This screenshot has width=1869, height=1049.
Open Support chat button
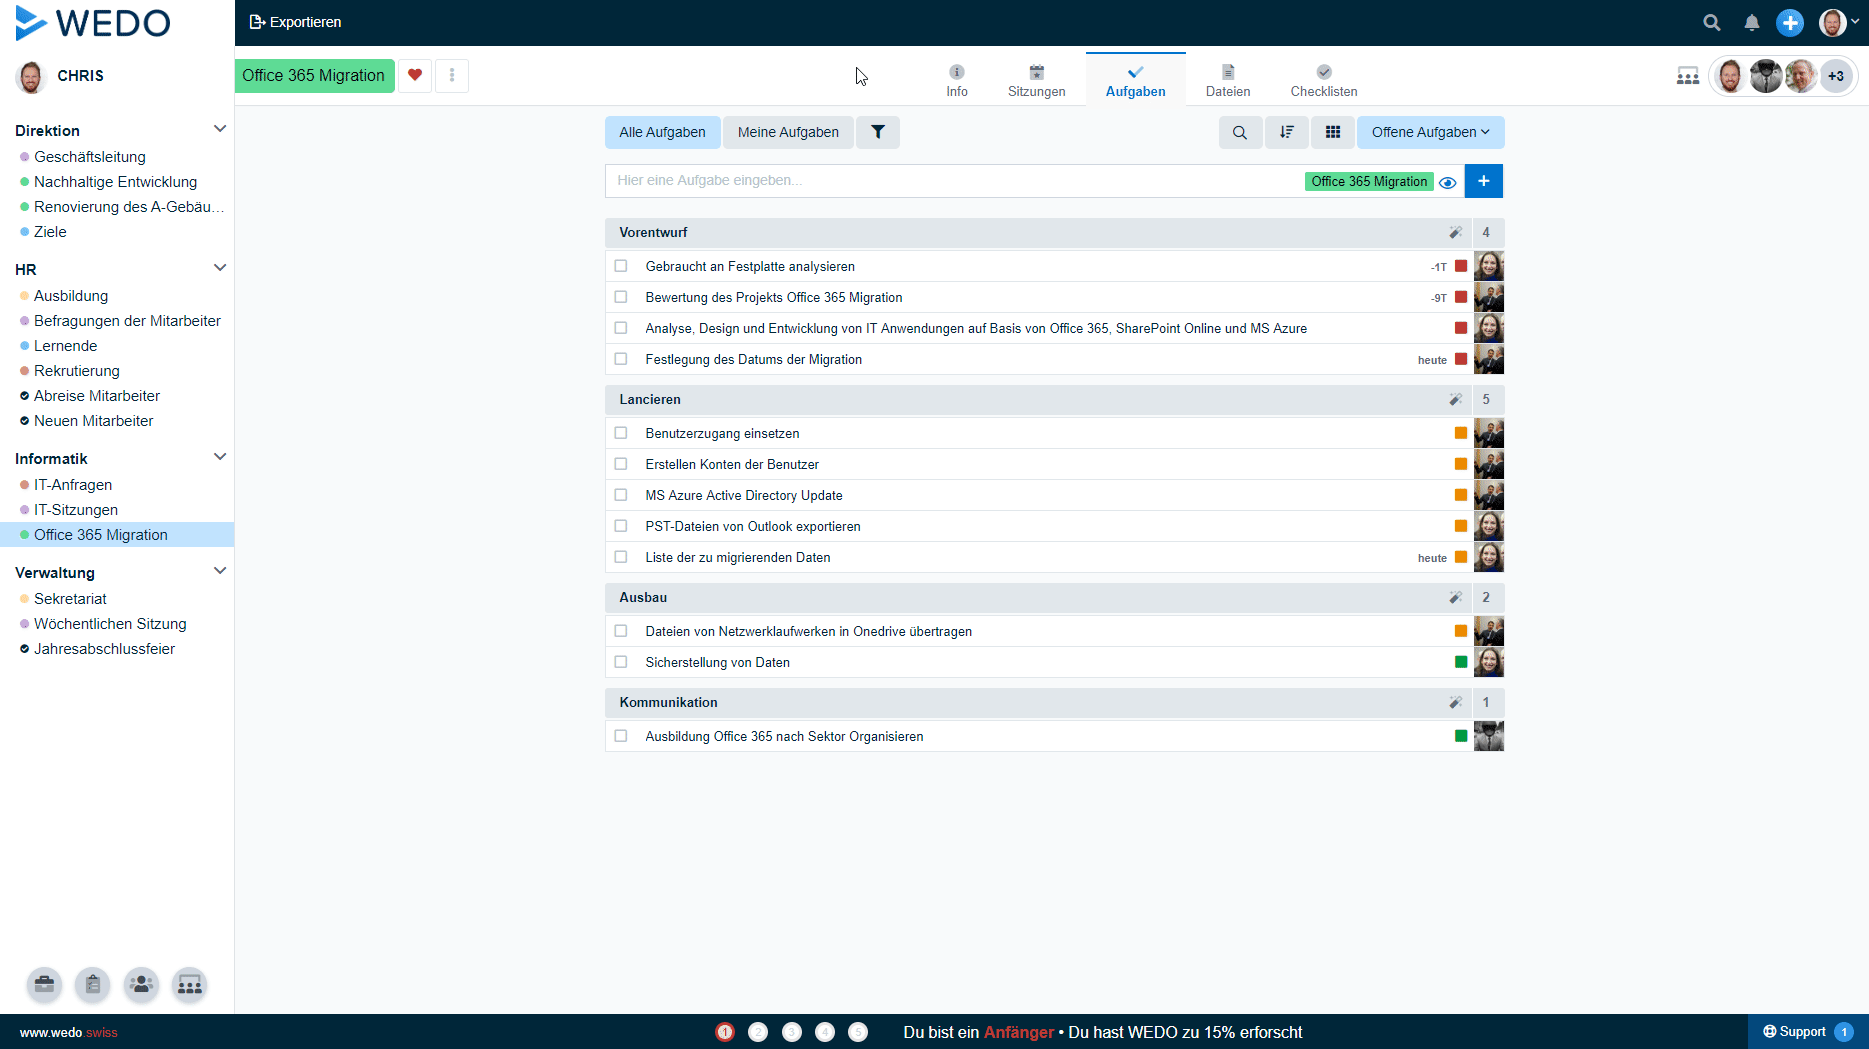(x=1808, y=1032)
